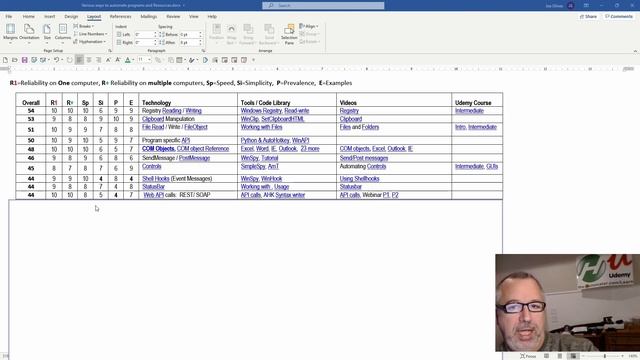
Task: Switch to the Design tab
Action: [71, 16]
